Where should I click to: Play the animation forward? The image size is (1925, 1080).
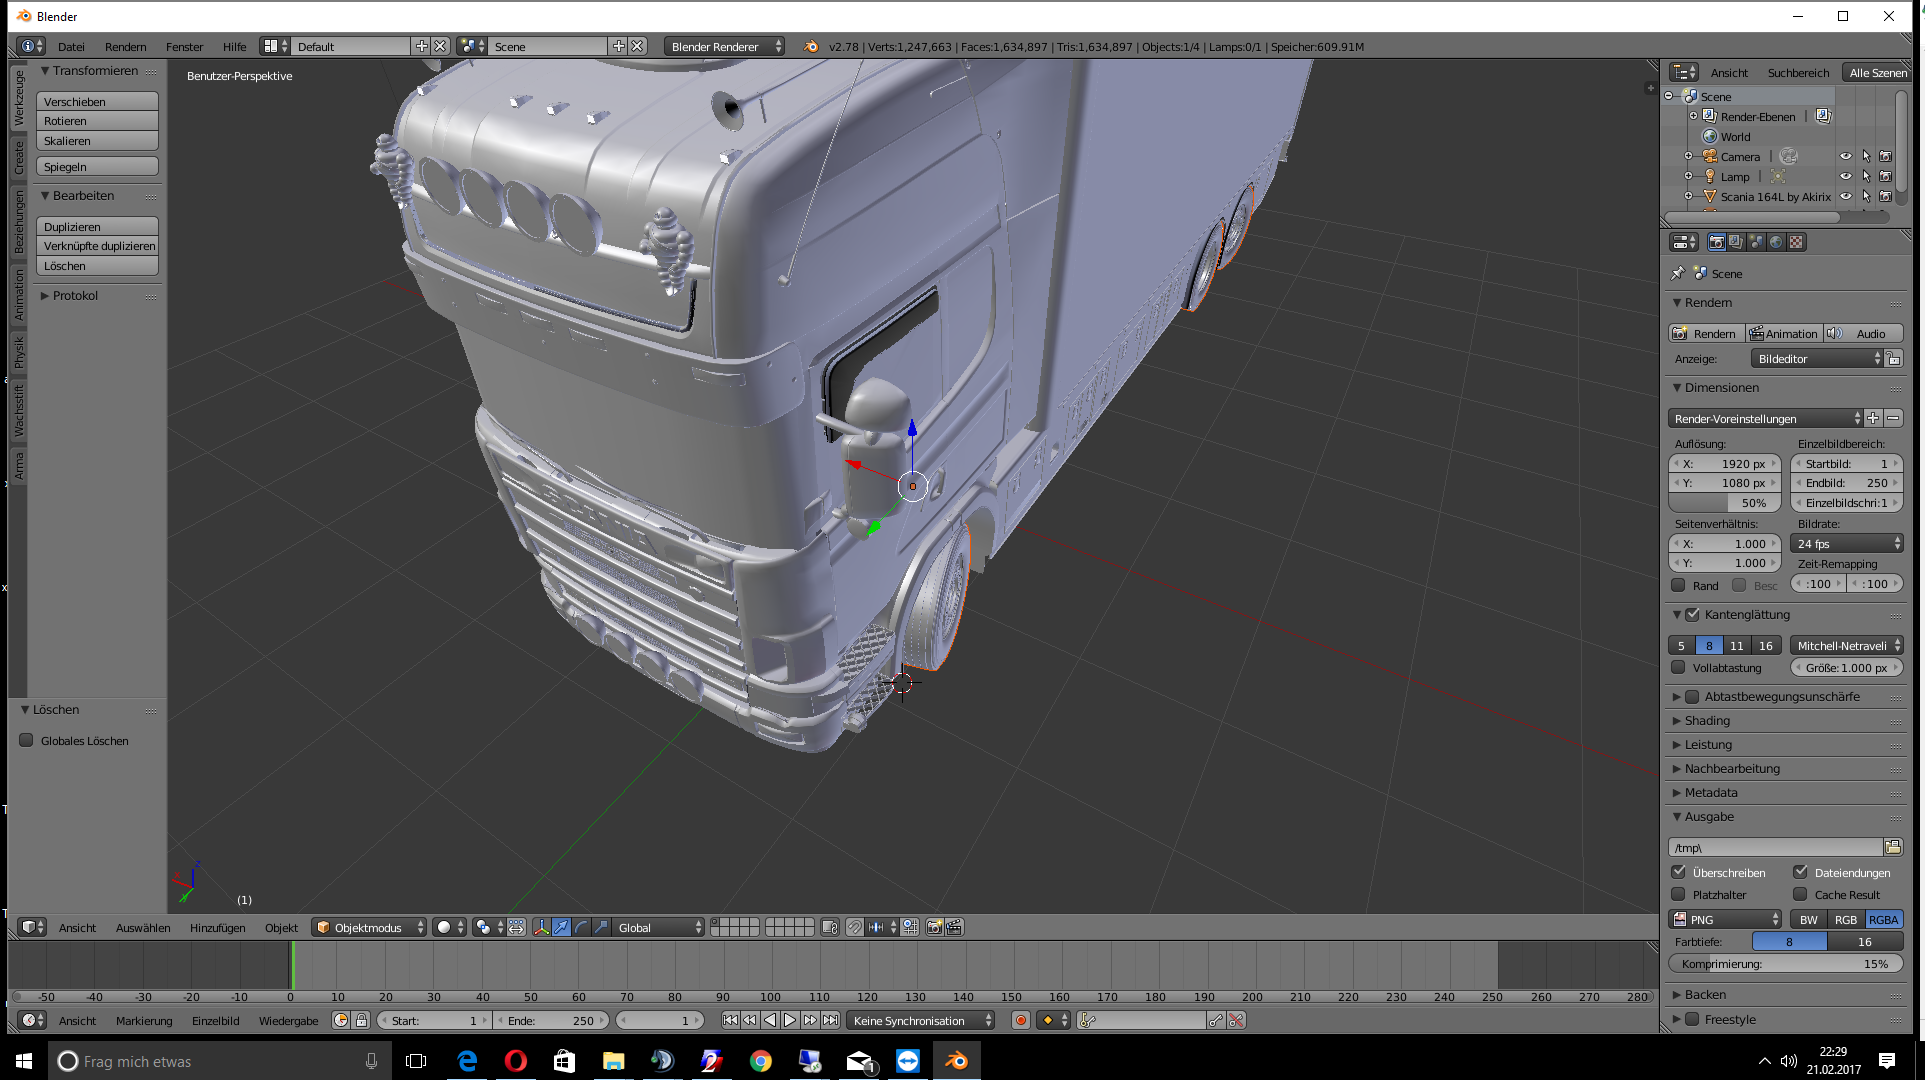click(790, 1020)
